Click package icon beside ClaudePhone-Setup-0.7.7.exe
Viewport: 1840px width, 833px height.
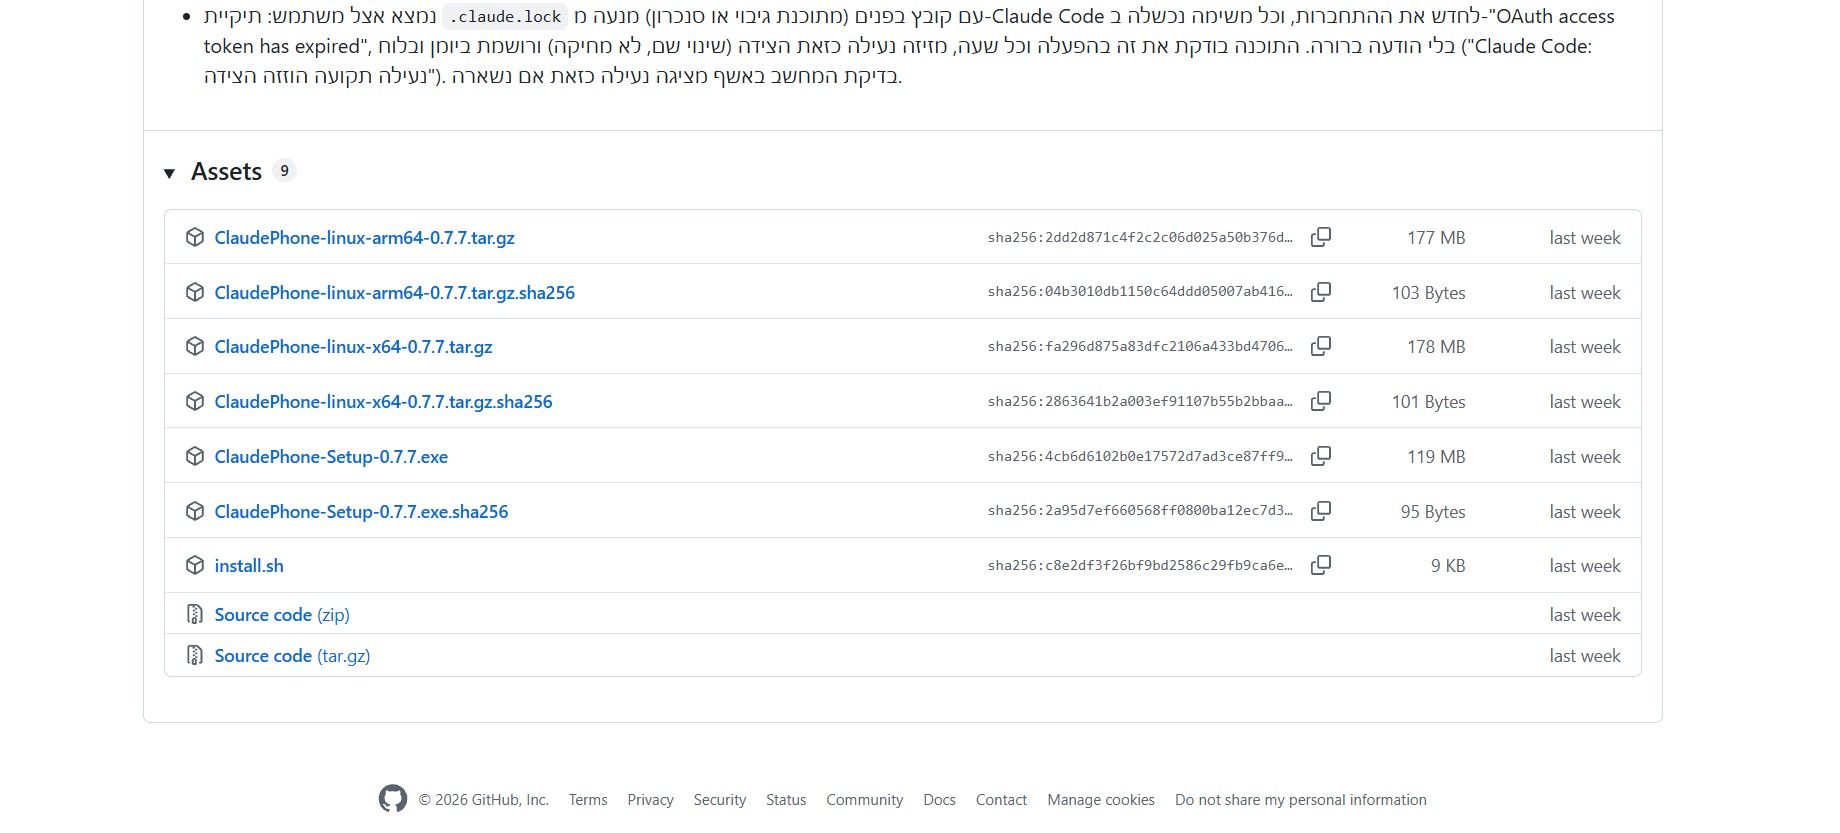(195, 456)
